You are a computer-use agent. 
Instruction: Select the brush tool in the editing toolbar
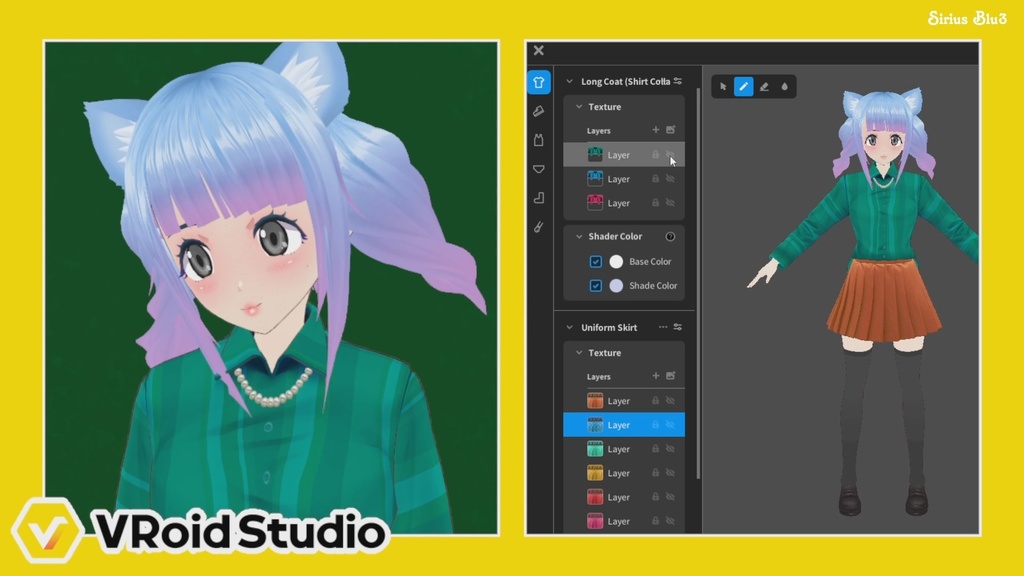point(743,87)
